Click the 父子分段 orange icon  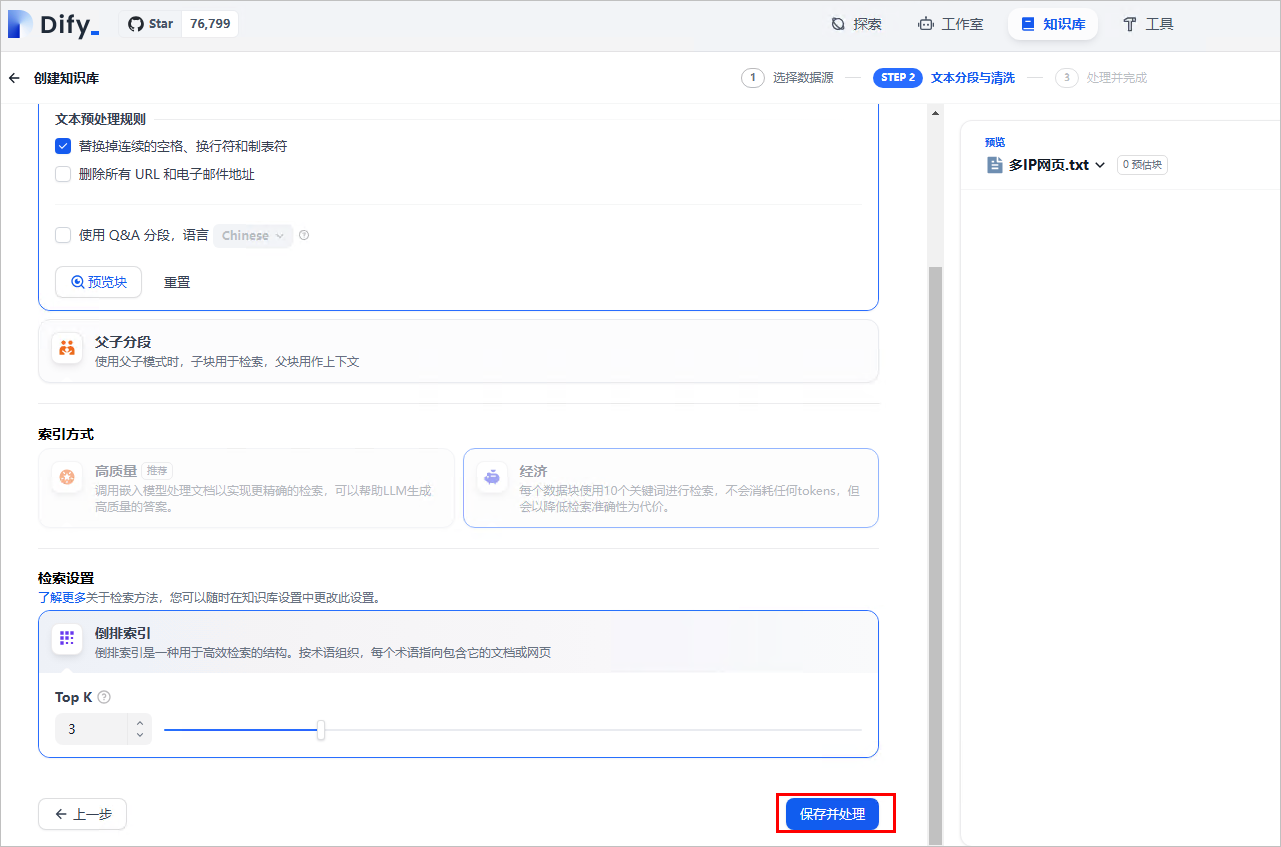pyautogui.click(x=67, y=348)
